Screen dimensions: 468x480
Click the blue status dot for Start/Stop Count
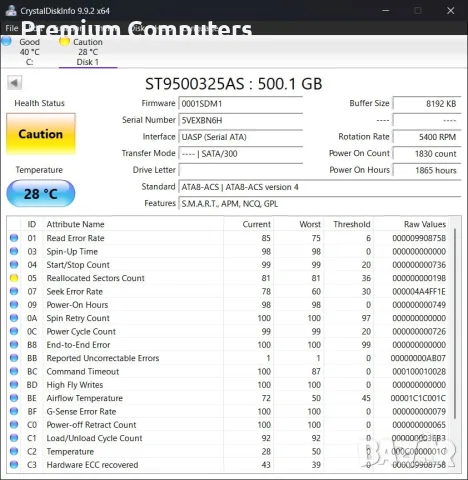pos(14,265)
